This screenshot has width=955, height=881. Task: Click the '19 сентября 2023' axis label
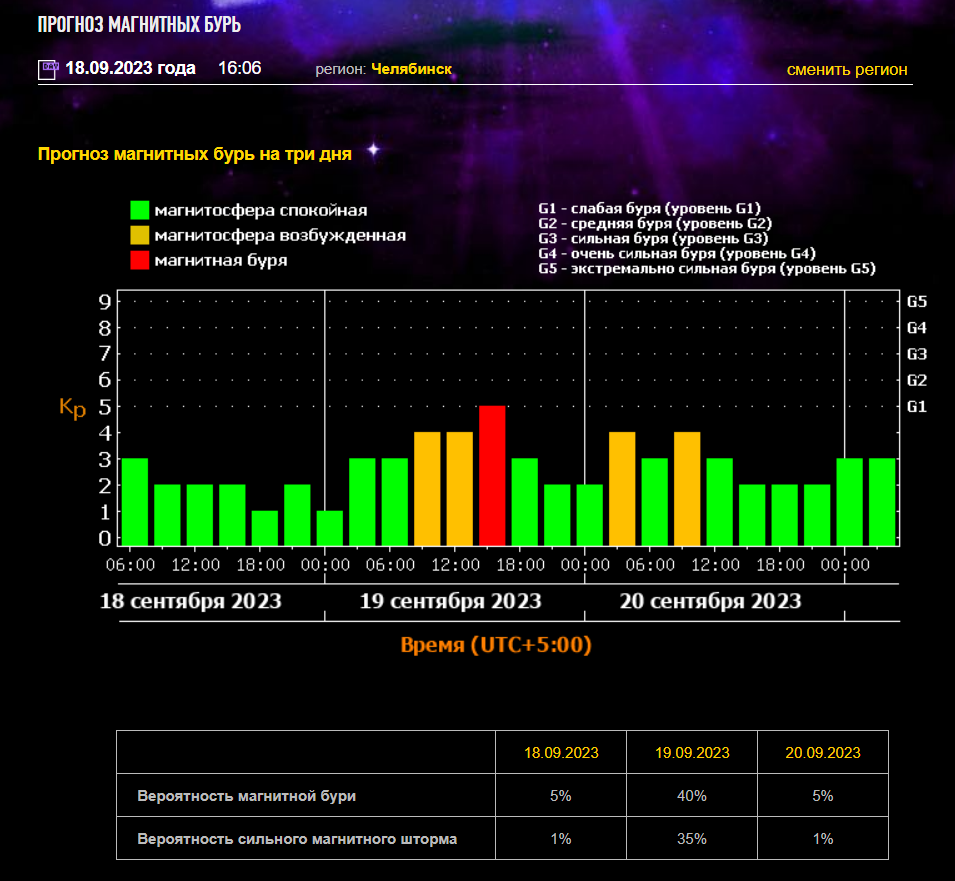click(x=450, y=601)
